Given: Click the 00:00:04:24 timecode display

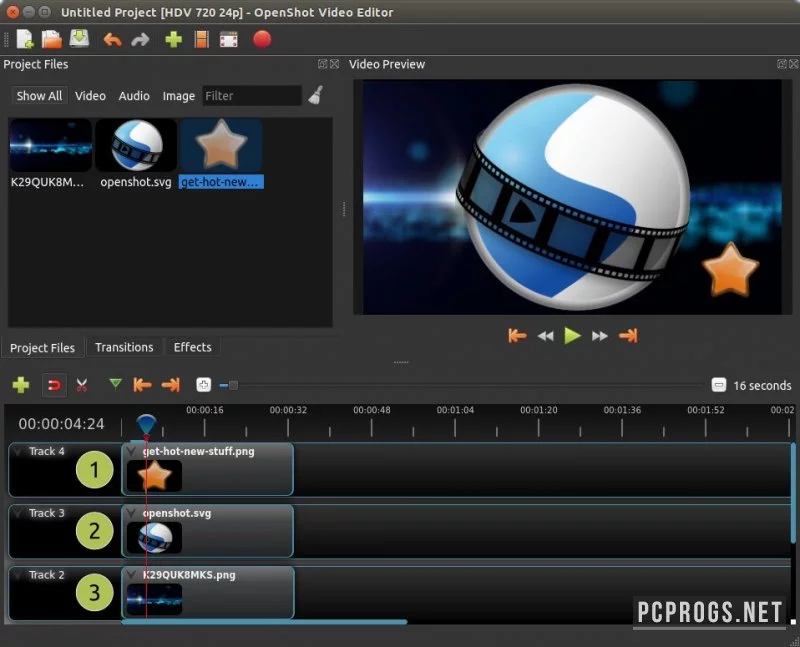Looking at the screenshot, I should [61, 424].
